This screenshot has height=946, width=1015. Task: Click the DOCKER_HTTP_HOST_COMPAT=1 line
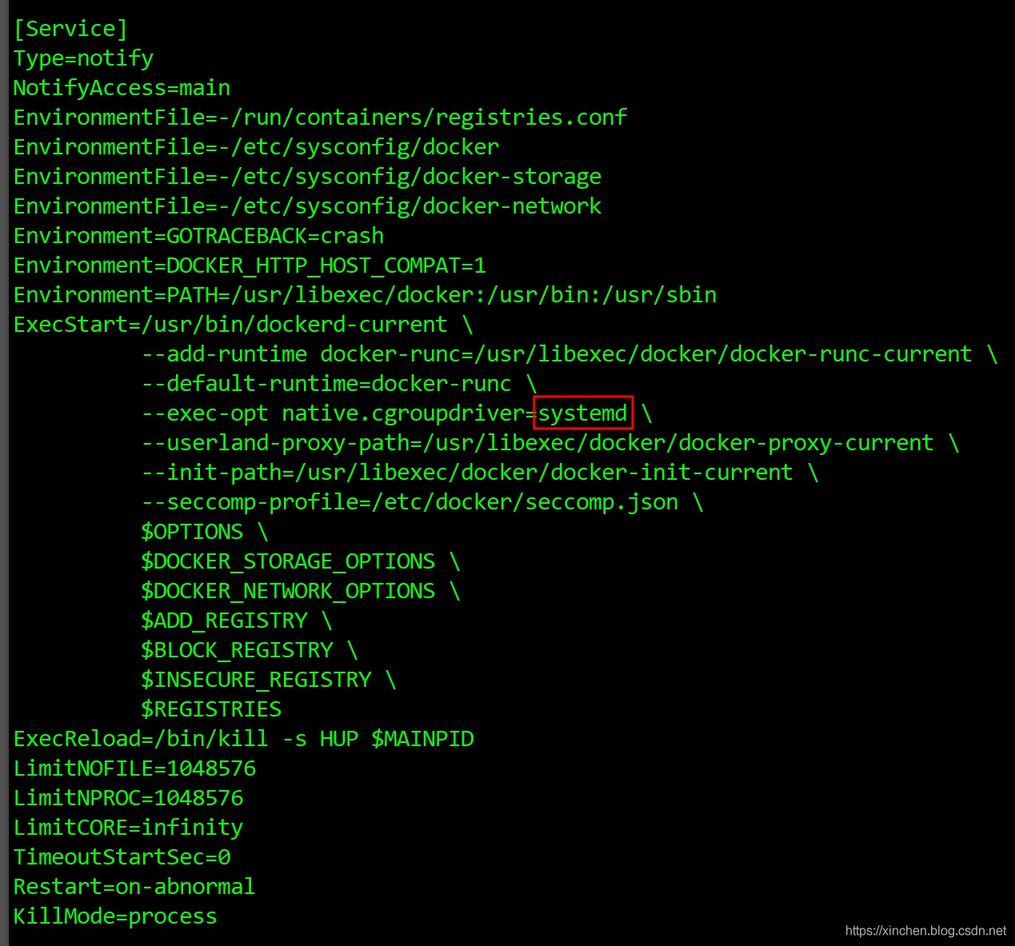[x=250, y=265]
